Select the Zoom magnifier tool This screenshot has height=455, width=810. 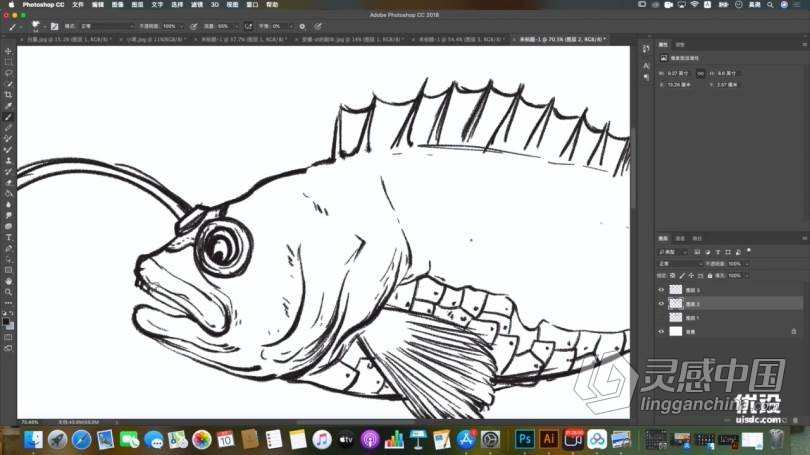point(8,292)
